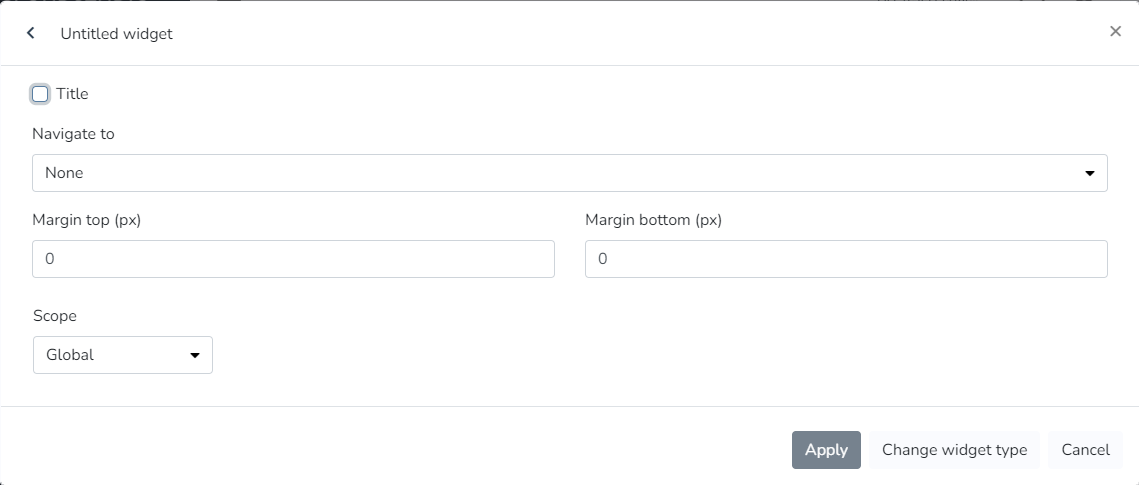Focus the Margin top (px) field
Screen dimensions: 1139x485
(x=293, y=259)
